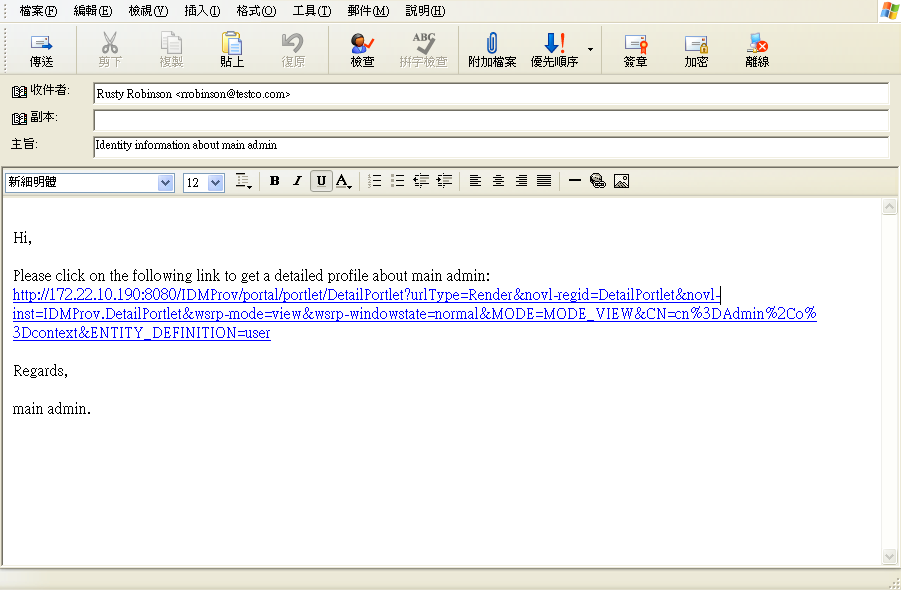Image resolution: width=901 pixels, height=590 pixels.
Task: Toggle Italic formatting
Action: 297,181
